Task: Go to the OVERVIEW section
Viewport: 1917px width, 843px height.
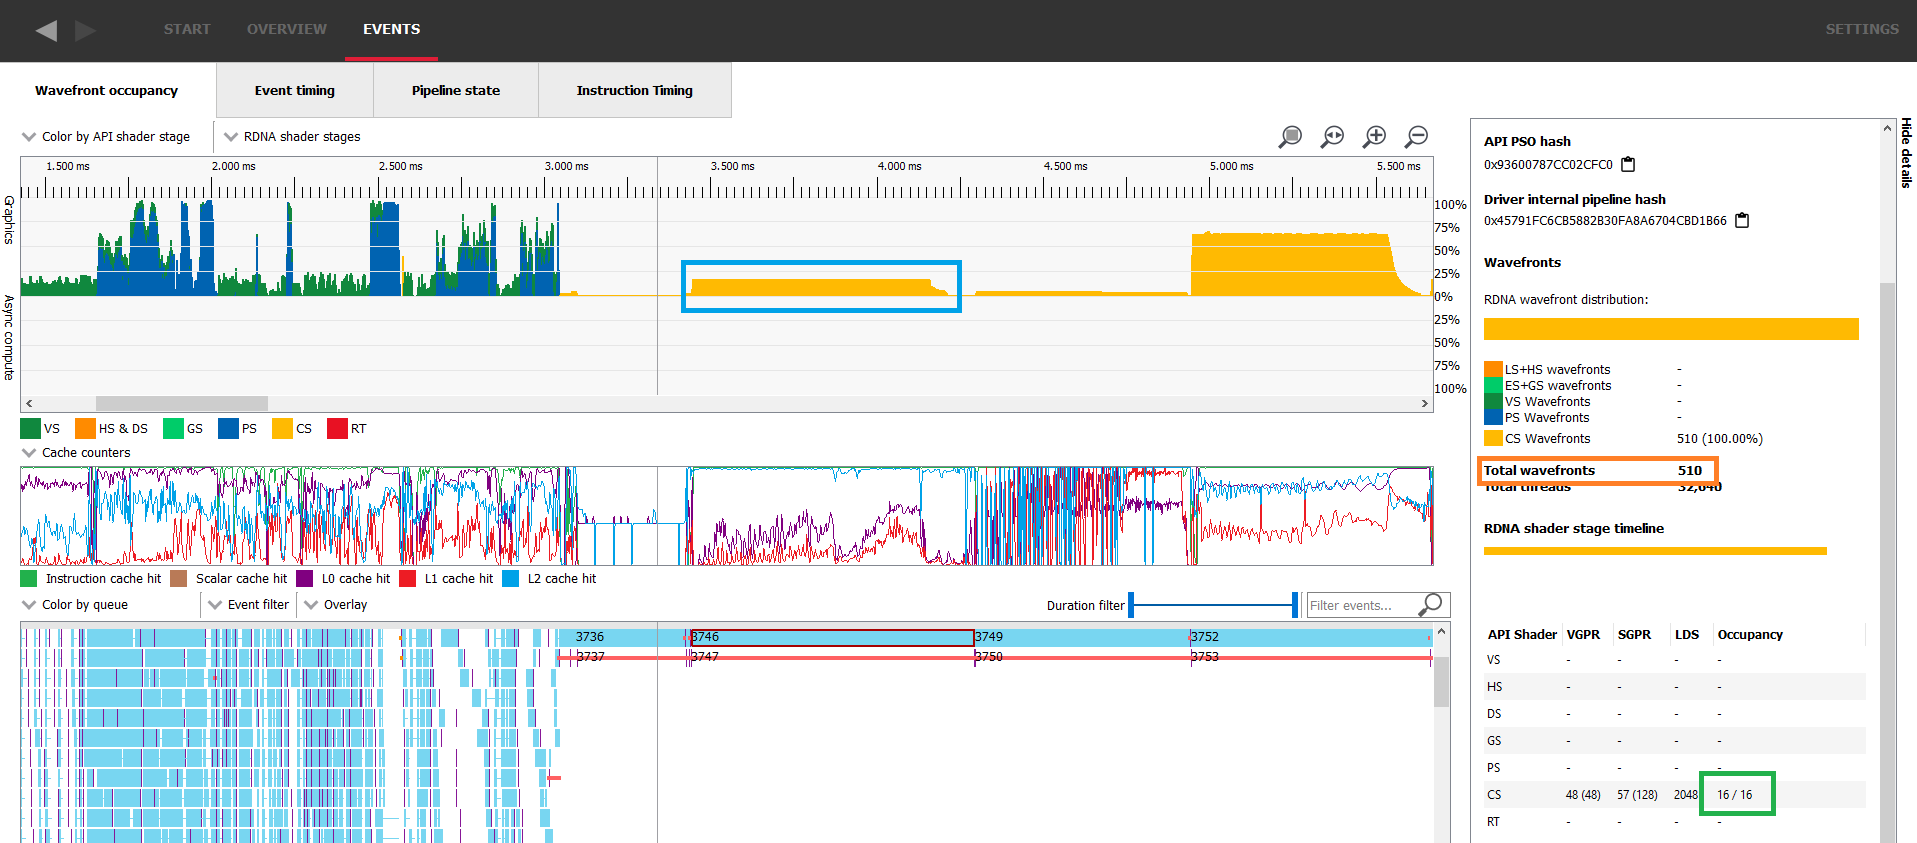Action: 286,29
